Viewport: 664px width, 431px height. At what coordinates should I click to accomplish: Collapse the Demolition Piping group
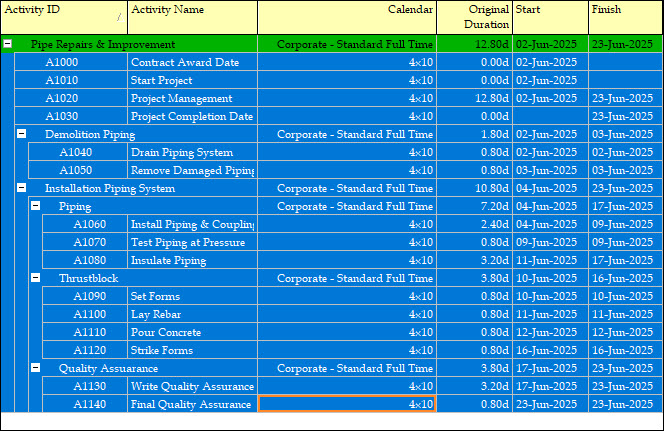click(x=22, y=134)
